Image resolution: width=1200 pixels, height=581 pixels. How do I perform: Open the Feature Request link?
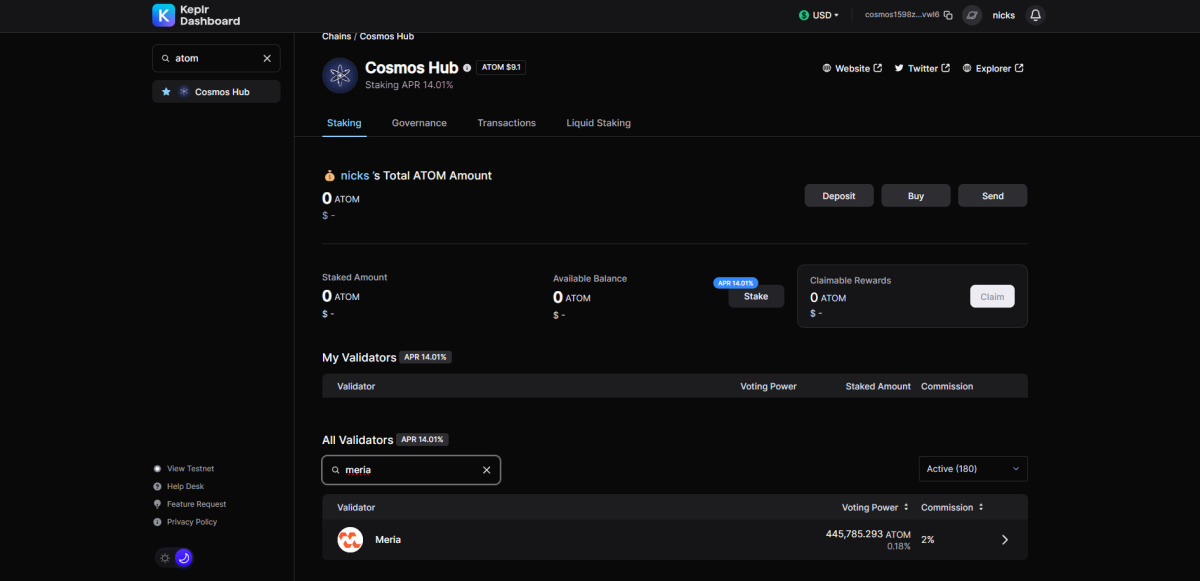196,505
